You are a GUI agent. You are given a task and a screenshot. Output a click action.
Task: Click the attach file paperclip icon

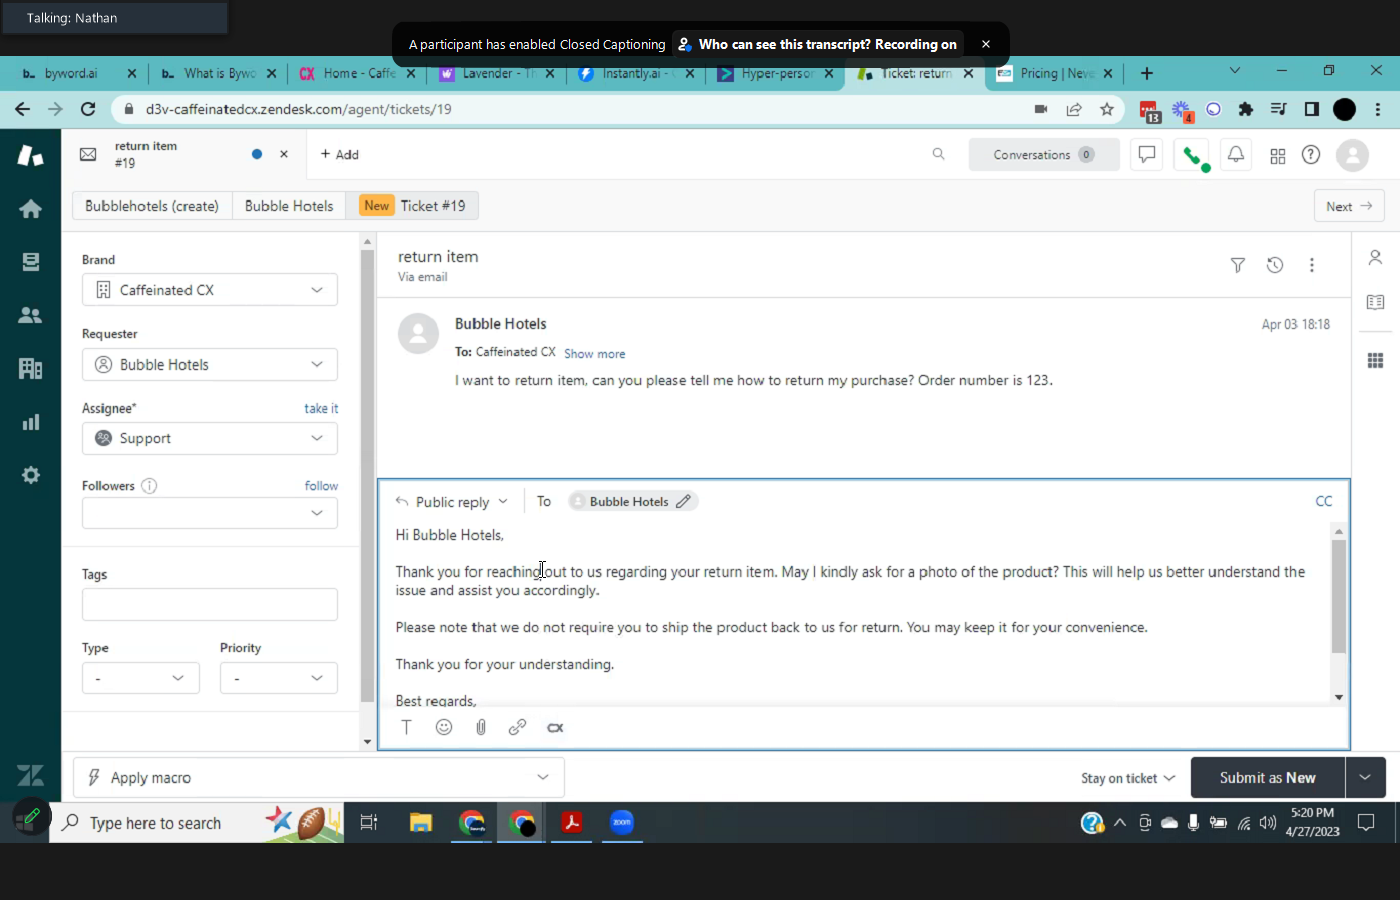[x=481, y=727]
